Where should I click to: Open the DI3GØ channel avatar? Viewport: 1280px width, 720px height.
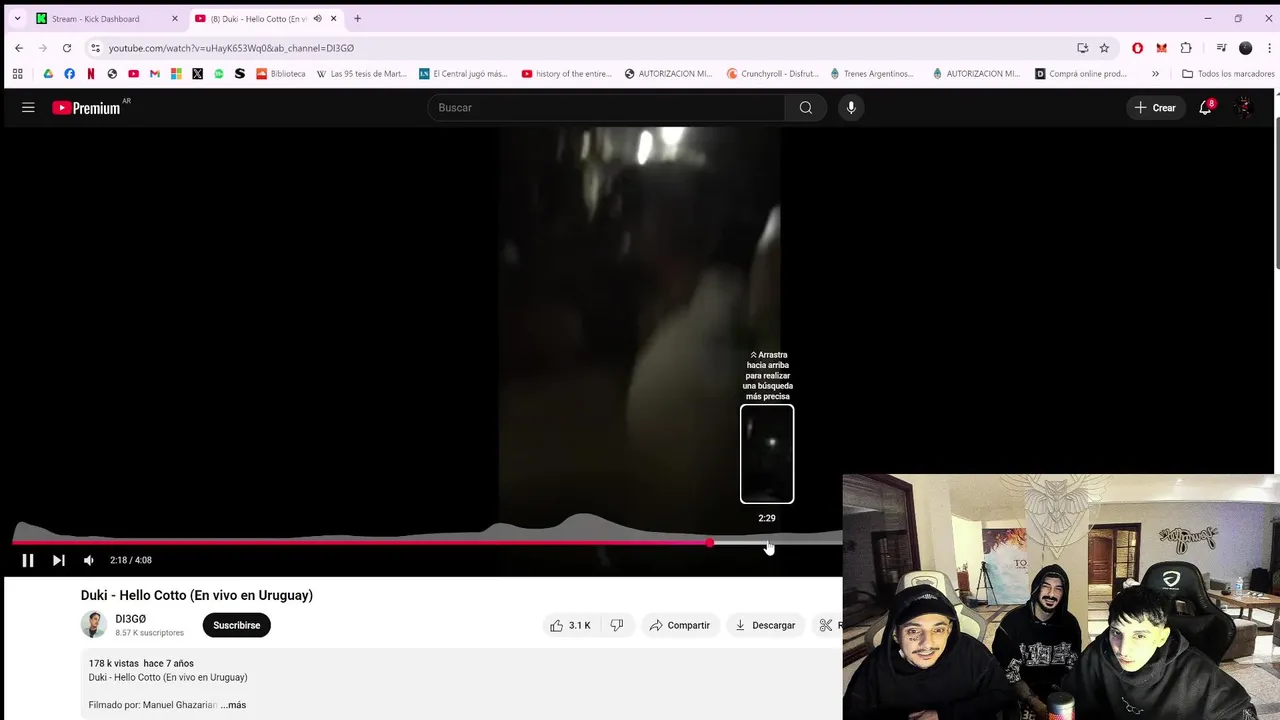[94, 624]
